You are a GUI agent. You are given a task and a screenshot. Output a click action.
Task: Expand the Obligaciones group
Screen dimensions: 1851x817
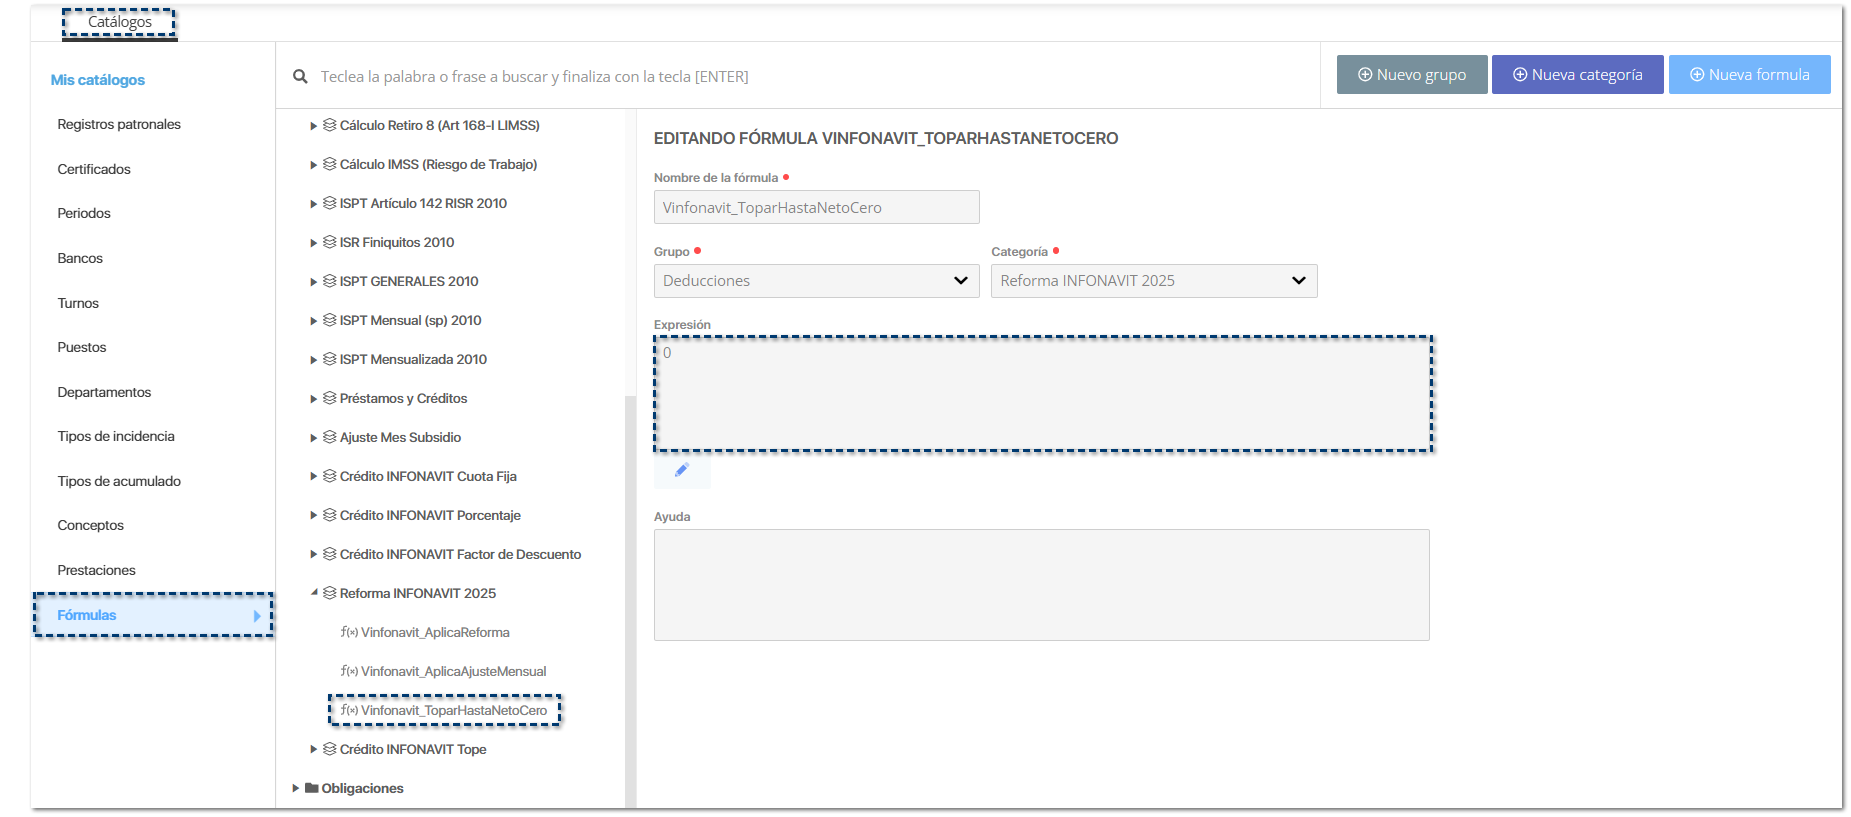click(x=296, y=788)
